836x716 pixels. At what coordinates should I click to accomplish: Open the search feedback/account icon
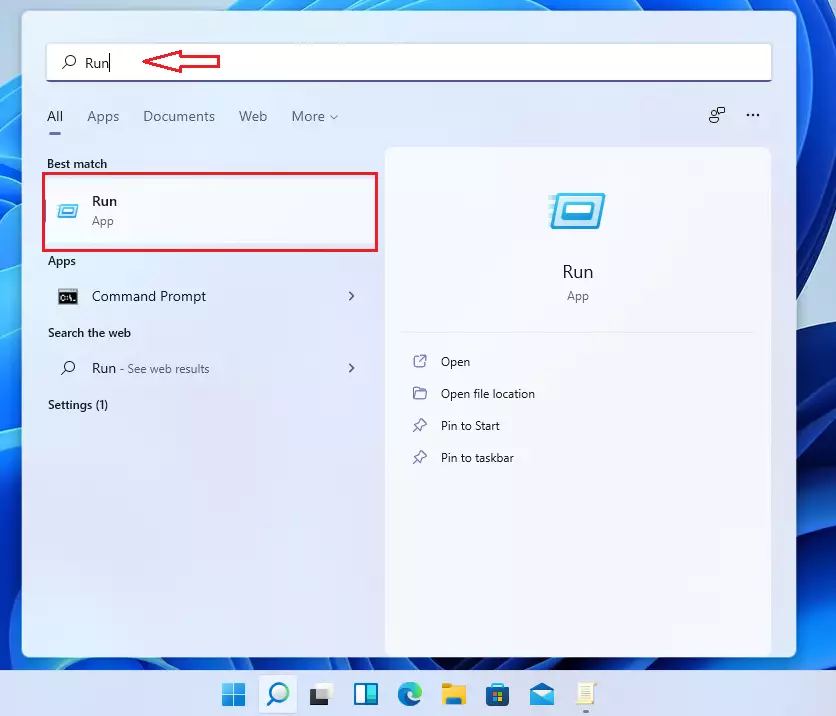717,115
